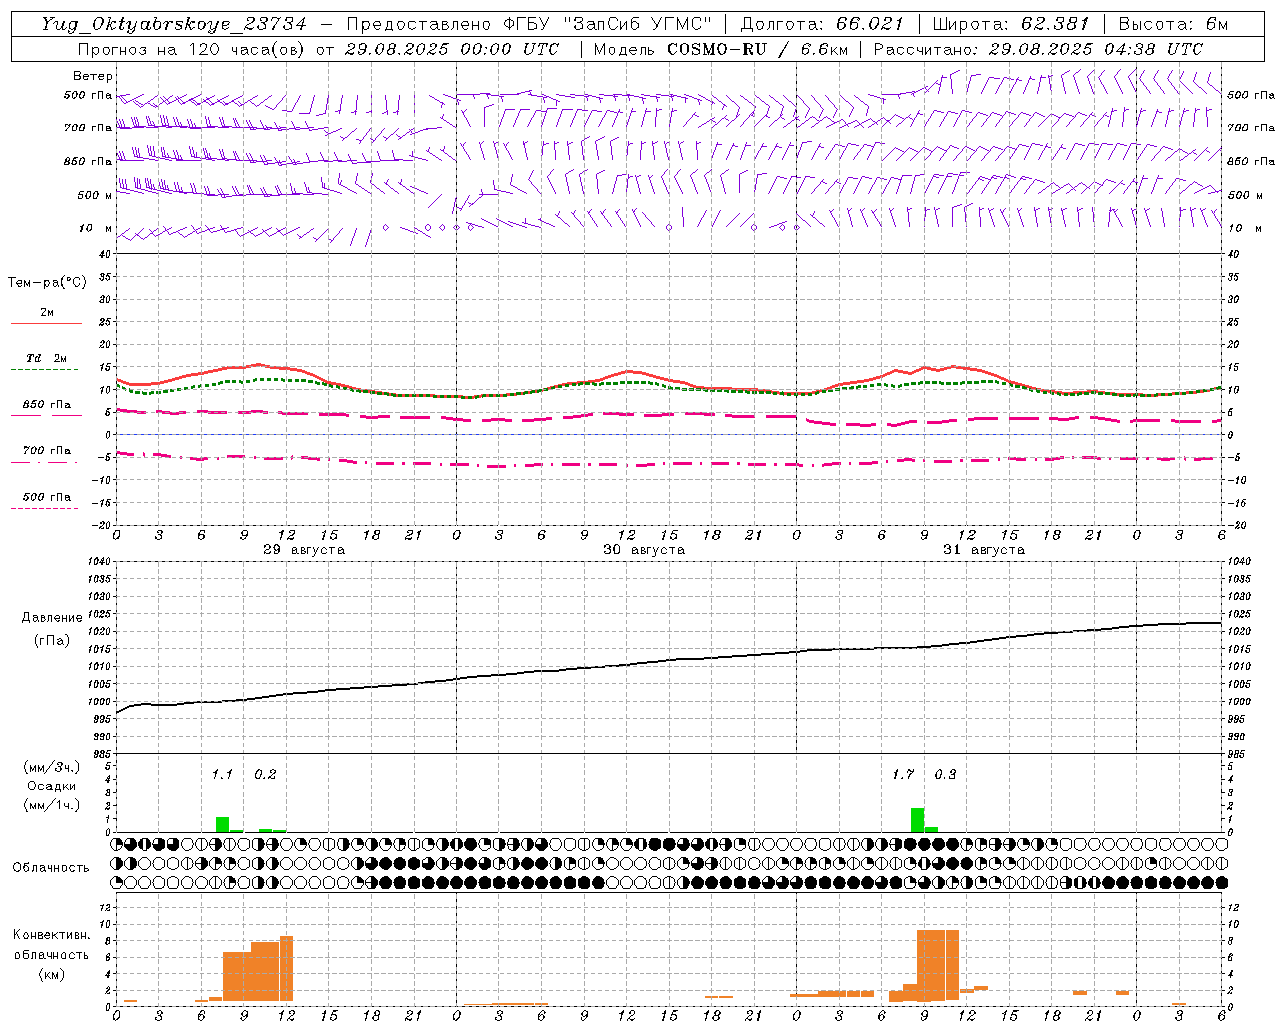Screen dimensions: 1280x1024
Task: Select the 'Прогноз на 120 часа(ов)' text
Action: pyautogui.click(x=192, y=49)
